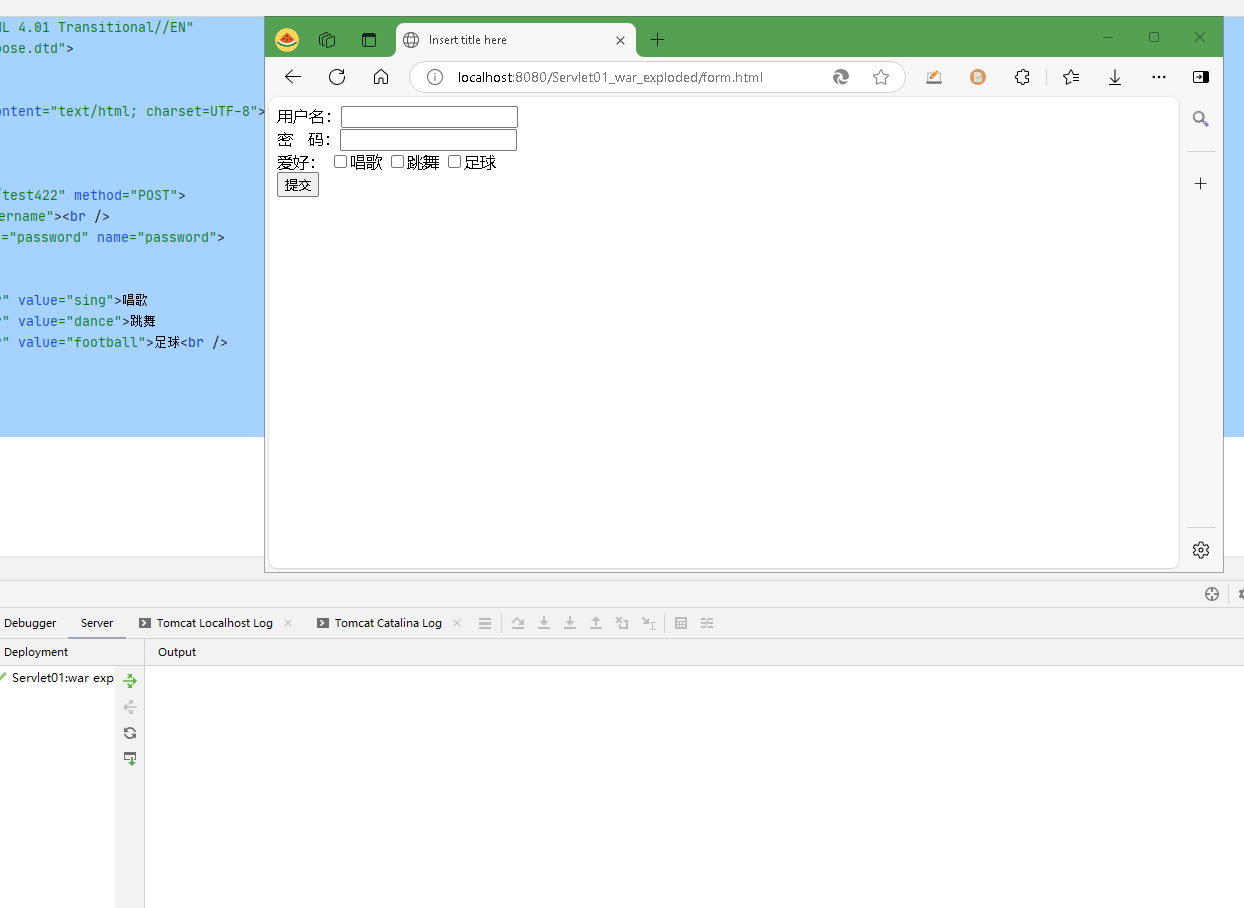The height and width of the screenshot is (908, 1244).
Task: Click the Edge icon inside the address bar
Action: pos(841,77)
